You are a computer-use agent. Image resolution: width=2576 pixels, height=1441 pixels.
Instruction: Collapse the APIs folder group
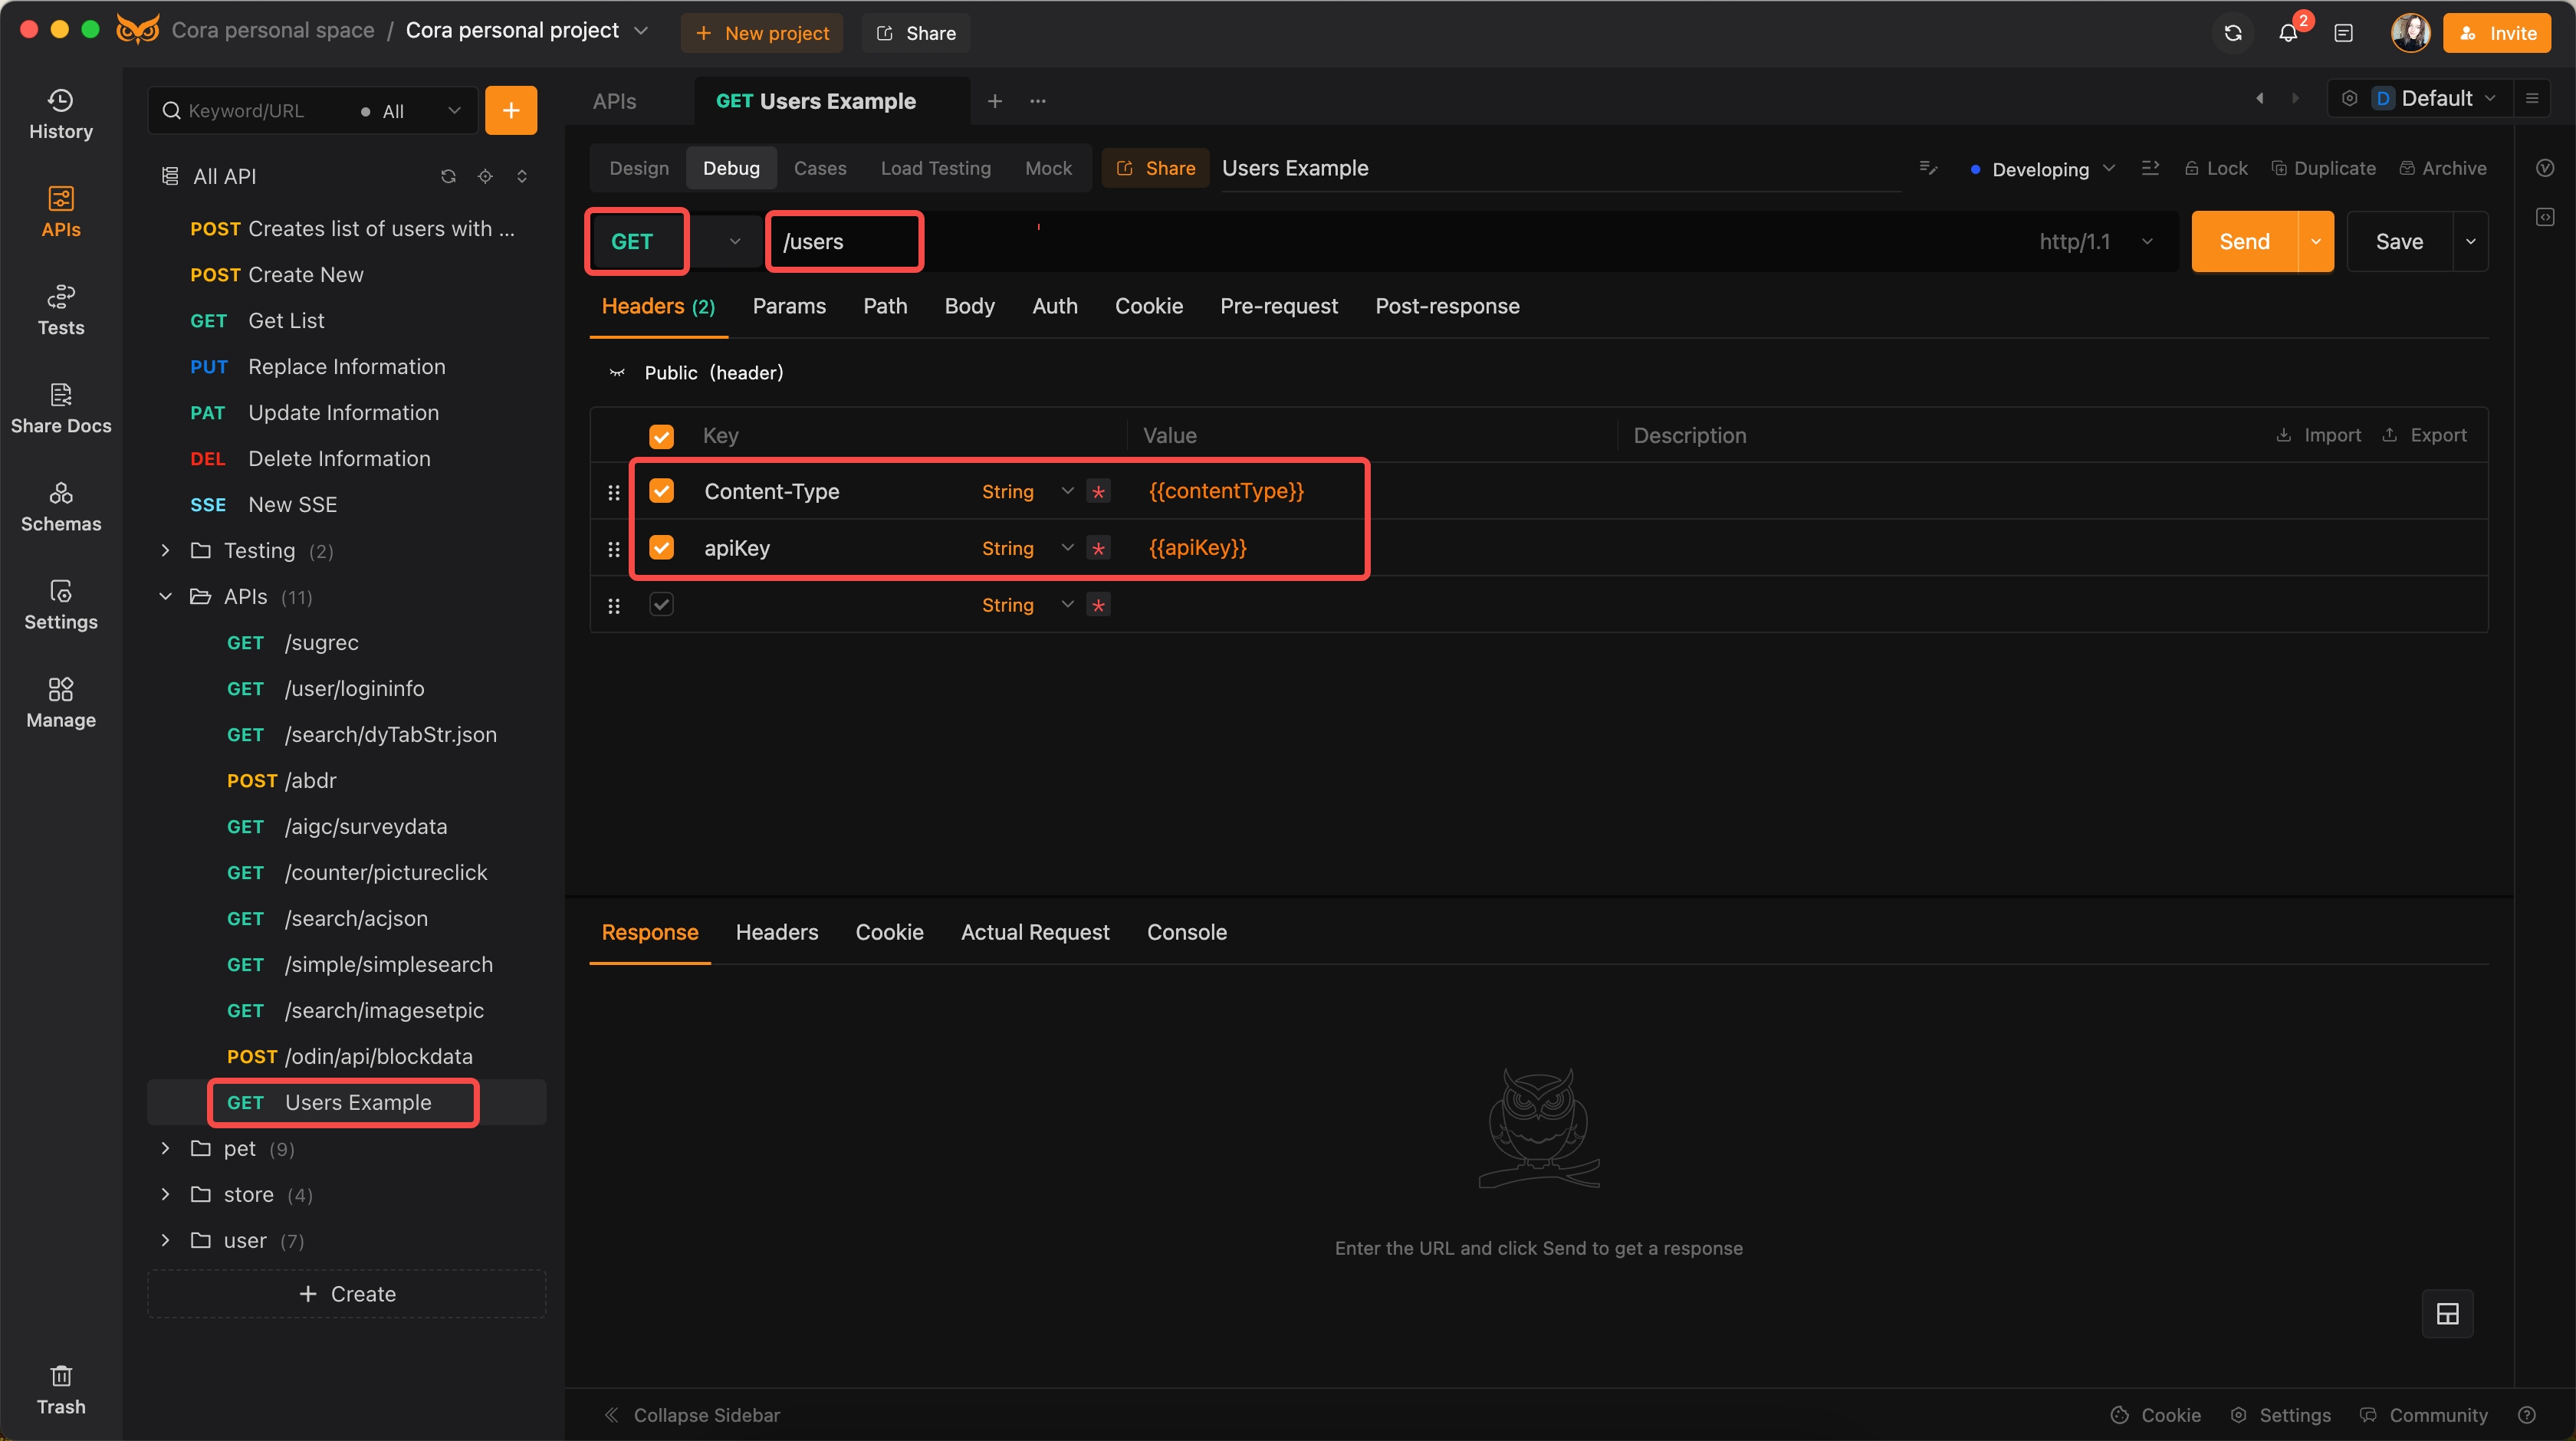166,594
